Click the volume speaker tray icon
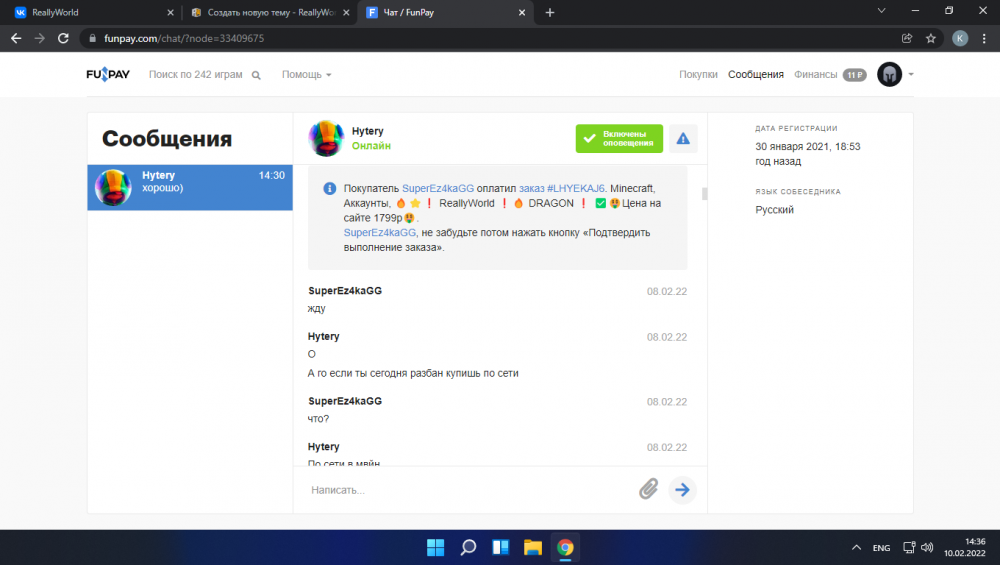This screenshot has height=565, width=1000. click(x=927, y=547)
